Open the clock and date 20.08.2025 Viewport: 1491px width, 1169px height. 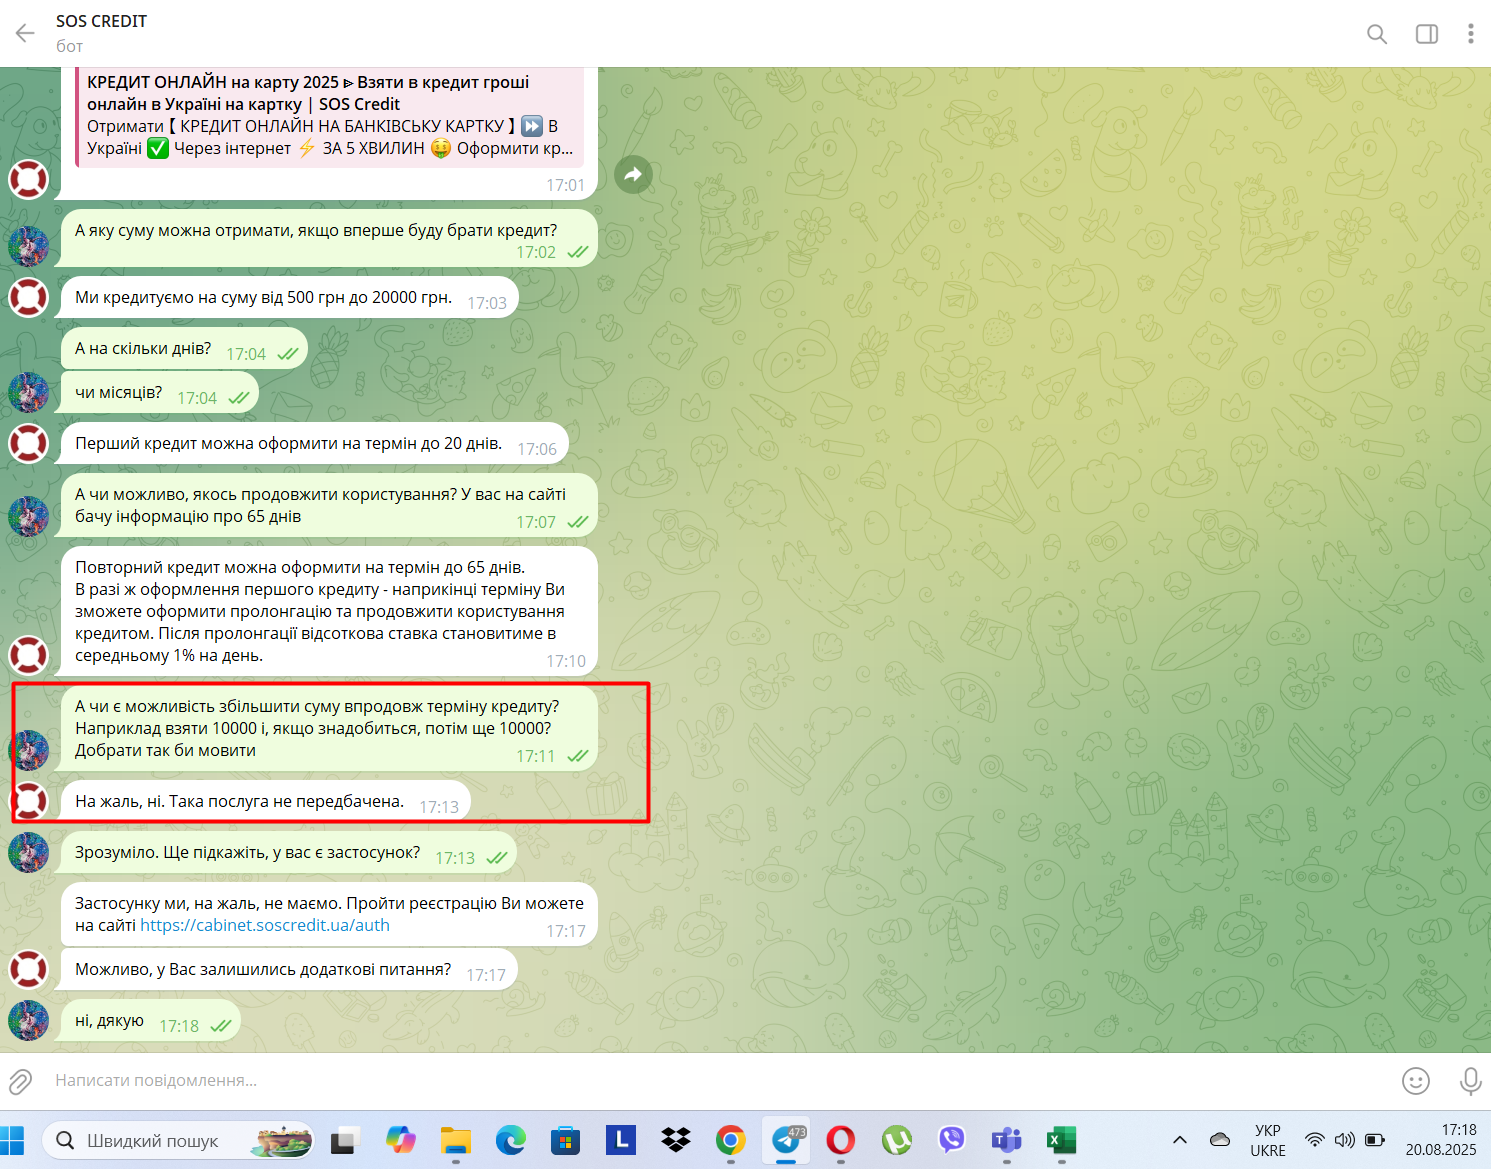tap(1441, 1140)
